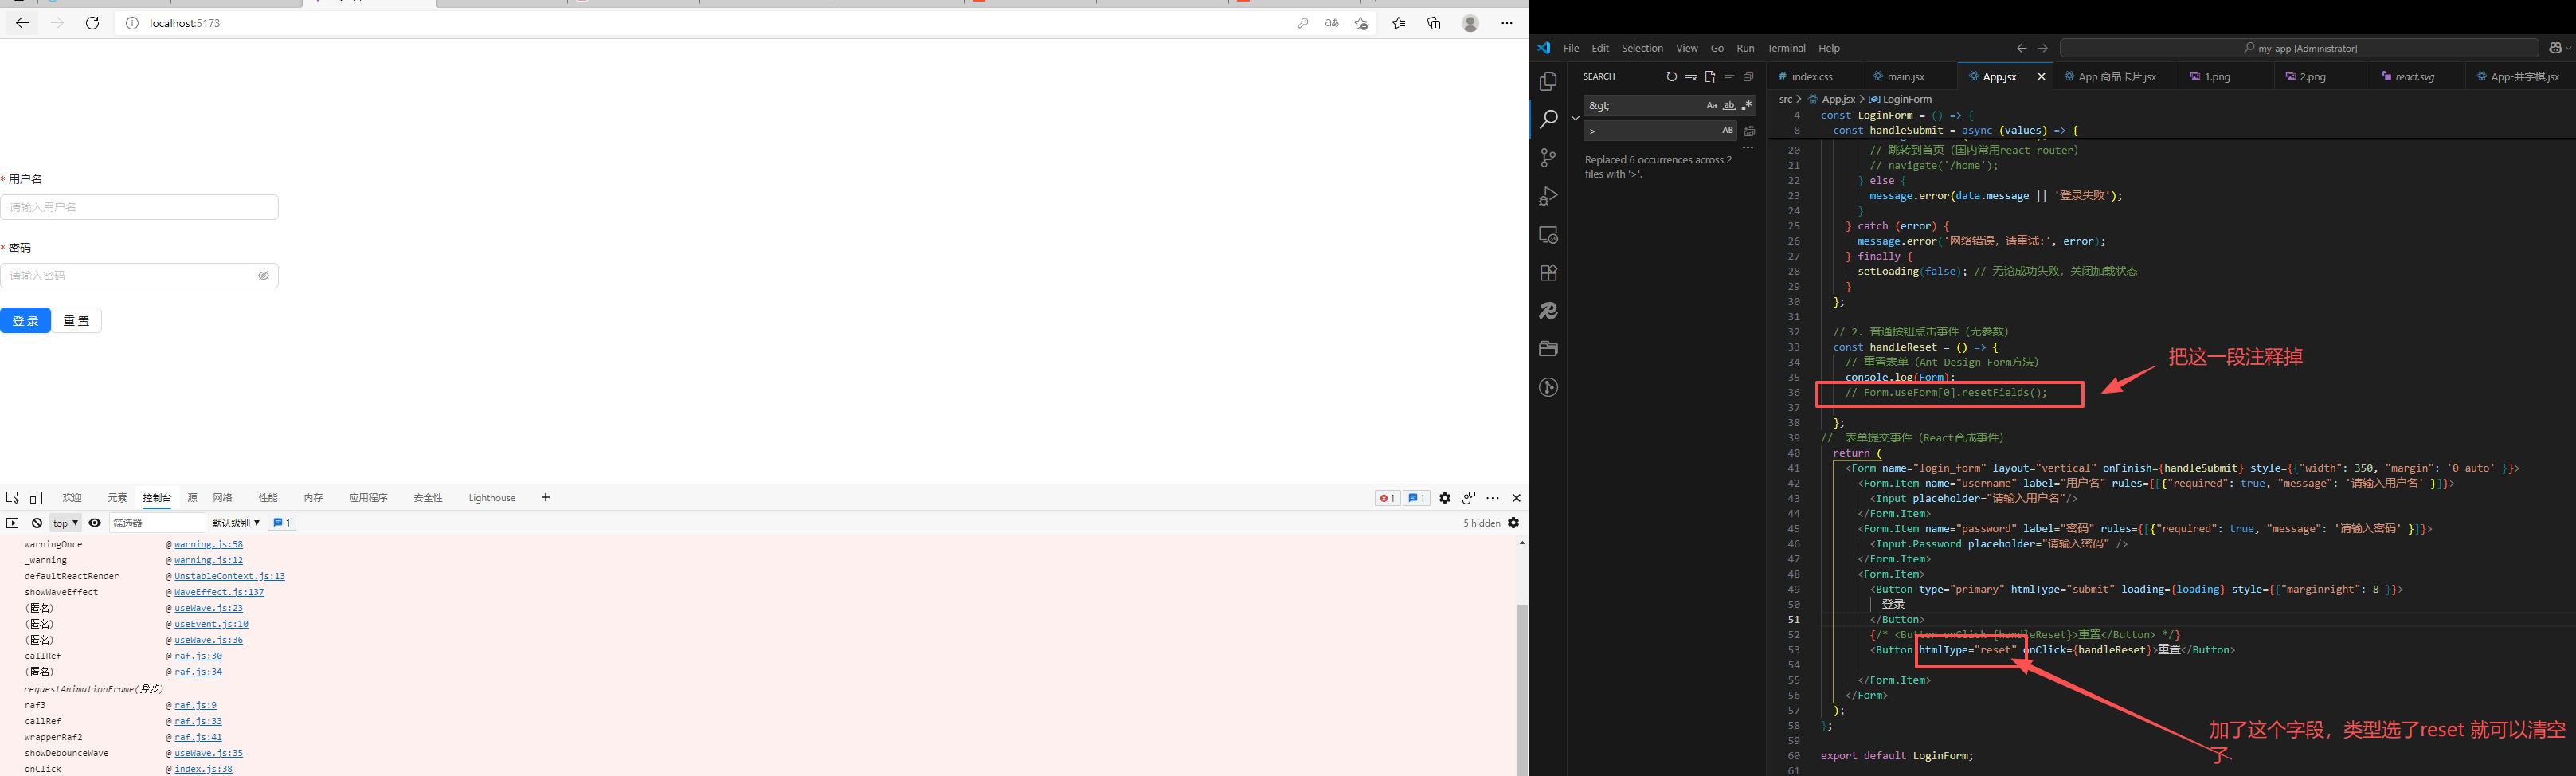Toggle search results tree view icon
Screen dimensions: 2576x776
click(1729, 77)
